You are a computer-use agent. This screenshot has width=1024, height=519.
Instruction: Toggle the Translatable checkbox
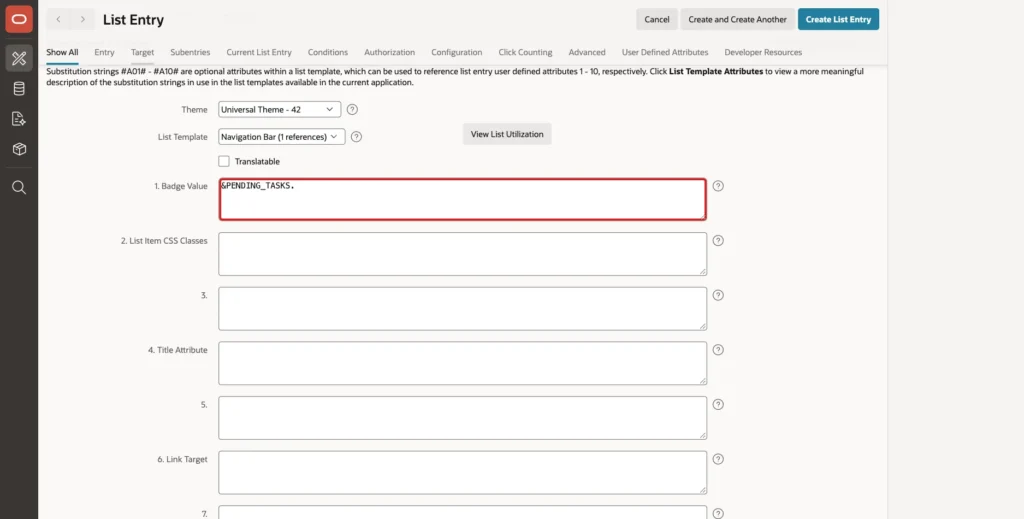224,161
